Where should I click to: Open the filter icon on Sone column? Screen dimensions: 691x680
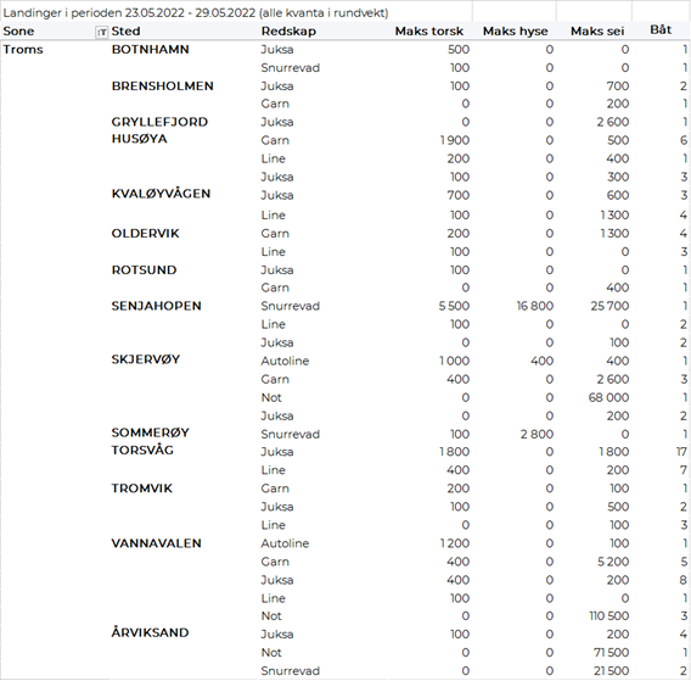coord(101,32)
